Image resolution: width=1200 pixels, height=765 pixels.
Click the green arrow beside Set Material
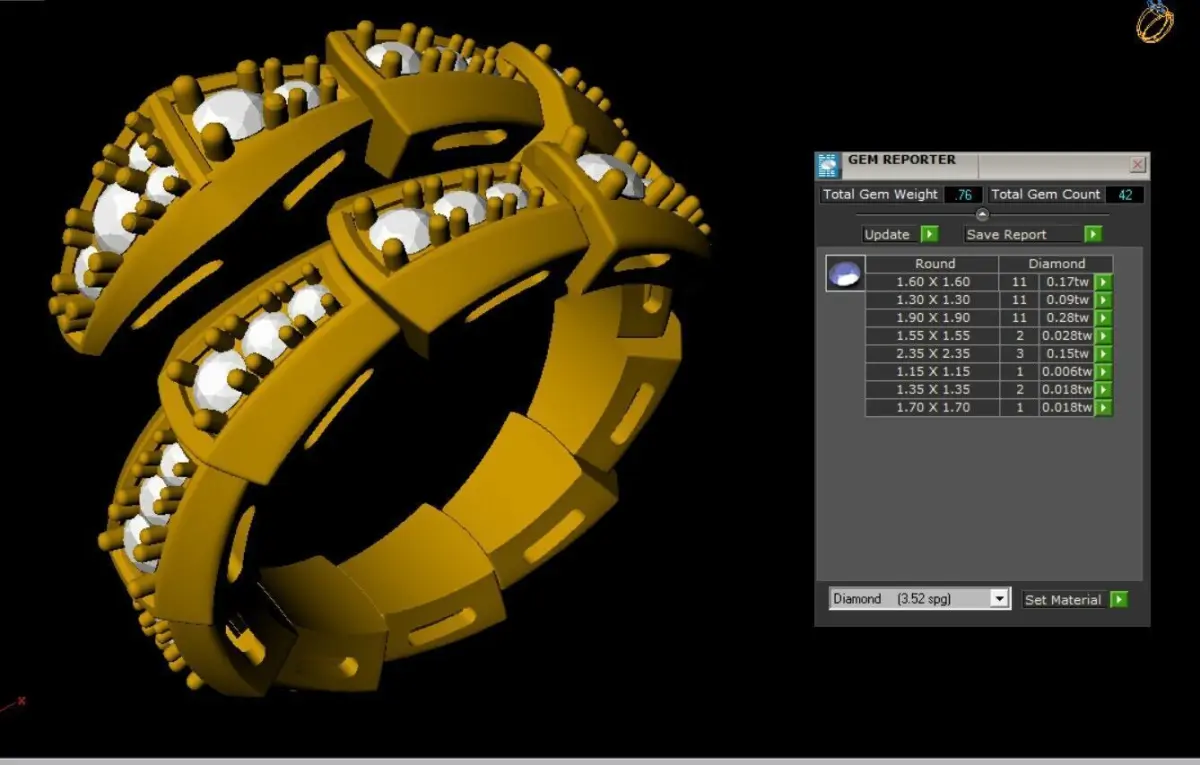tap(1119, 599)
